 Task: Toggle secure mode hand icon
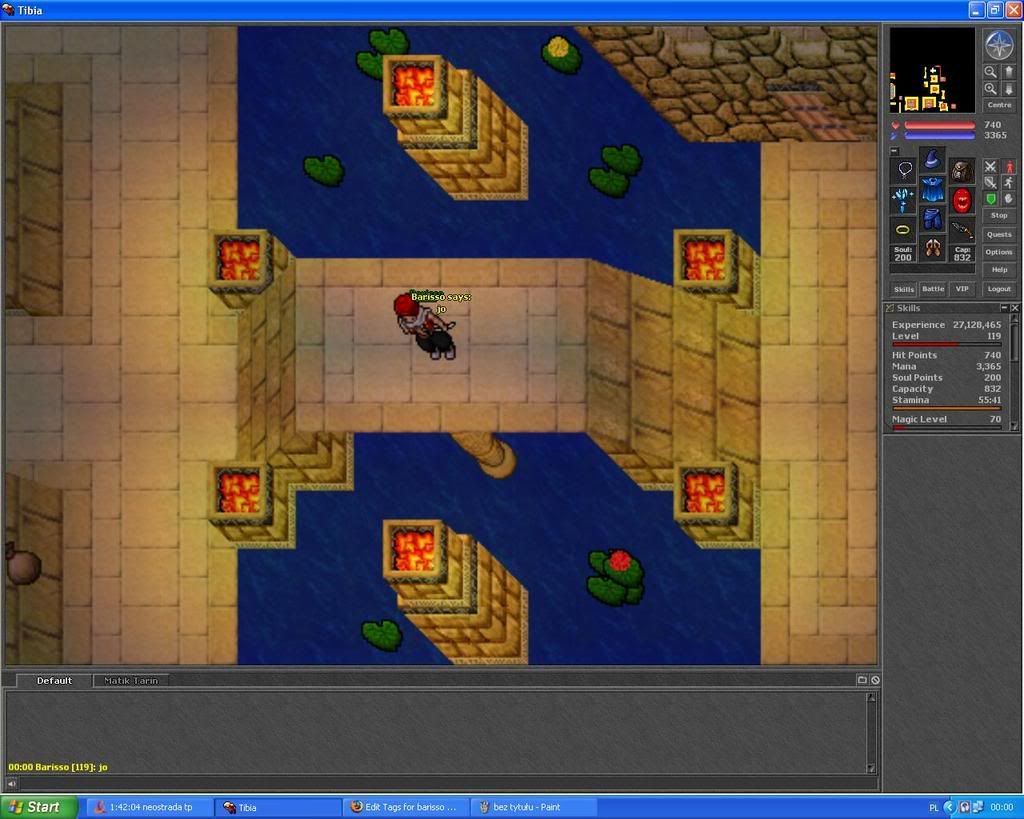tap(1009, 199)
